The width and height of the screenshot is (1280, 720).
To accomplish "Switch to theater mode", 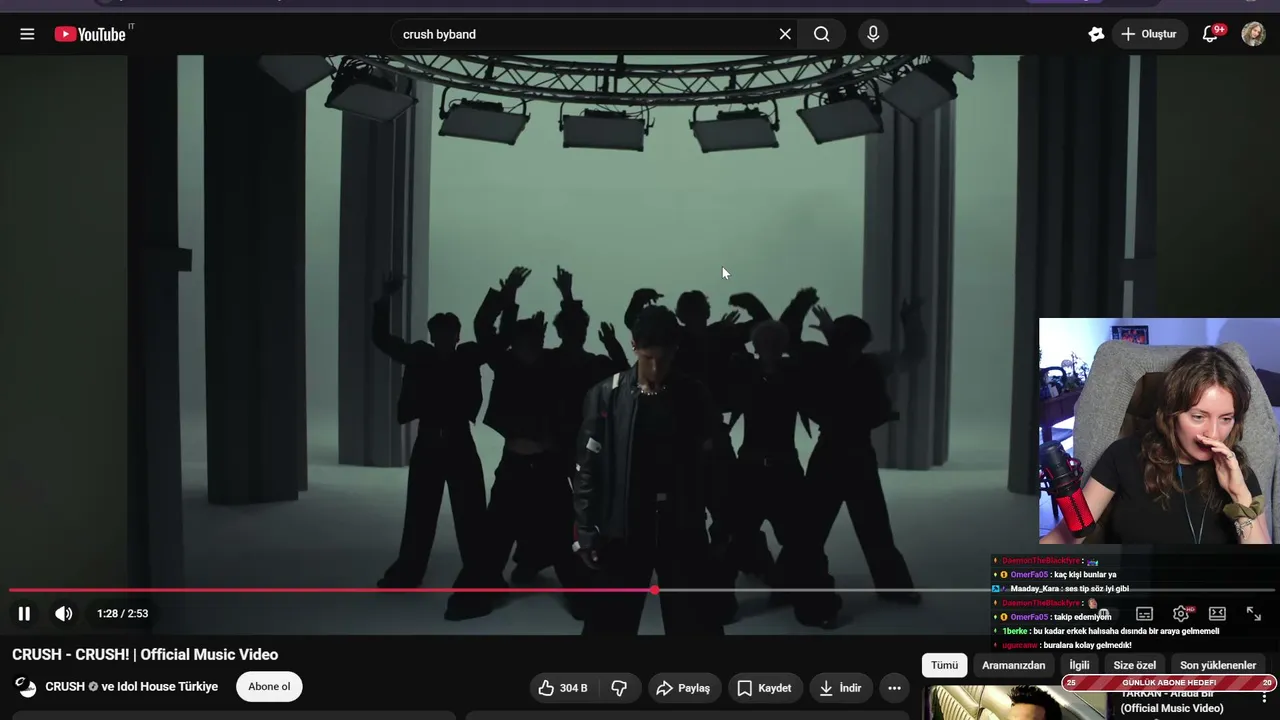I will coord(1217,614).
